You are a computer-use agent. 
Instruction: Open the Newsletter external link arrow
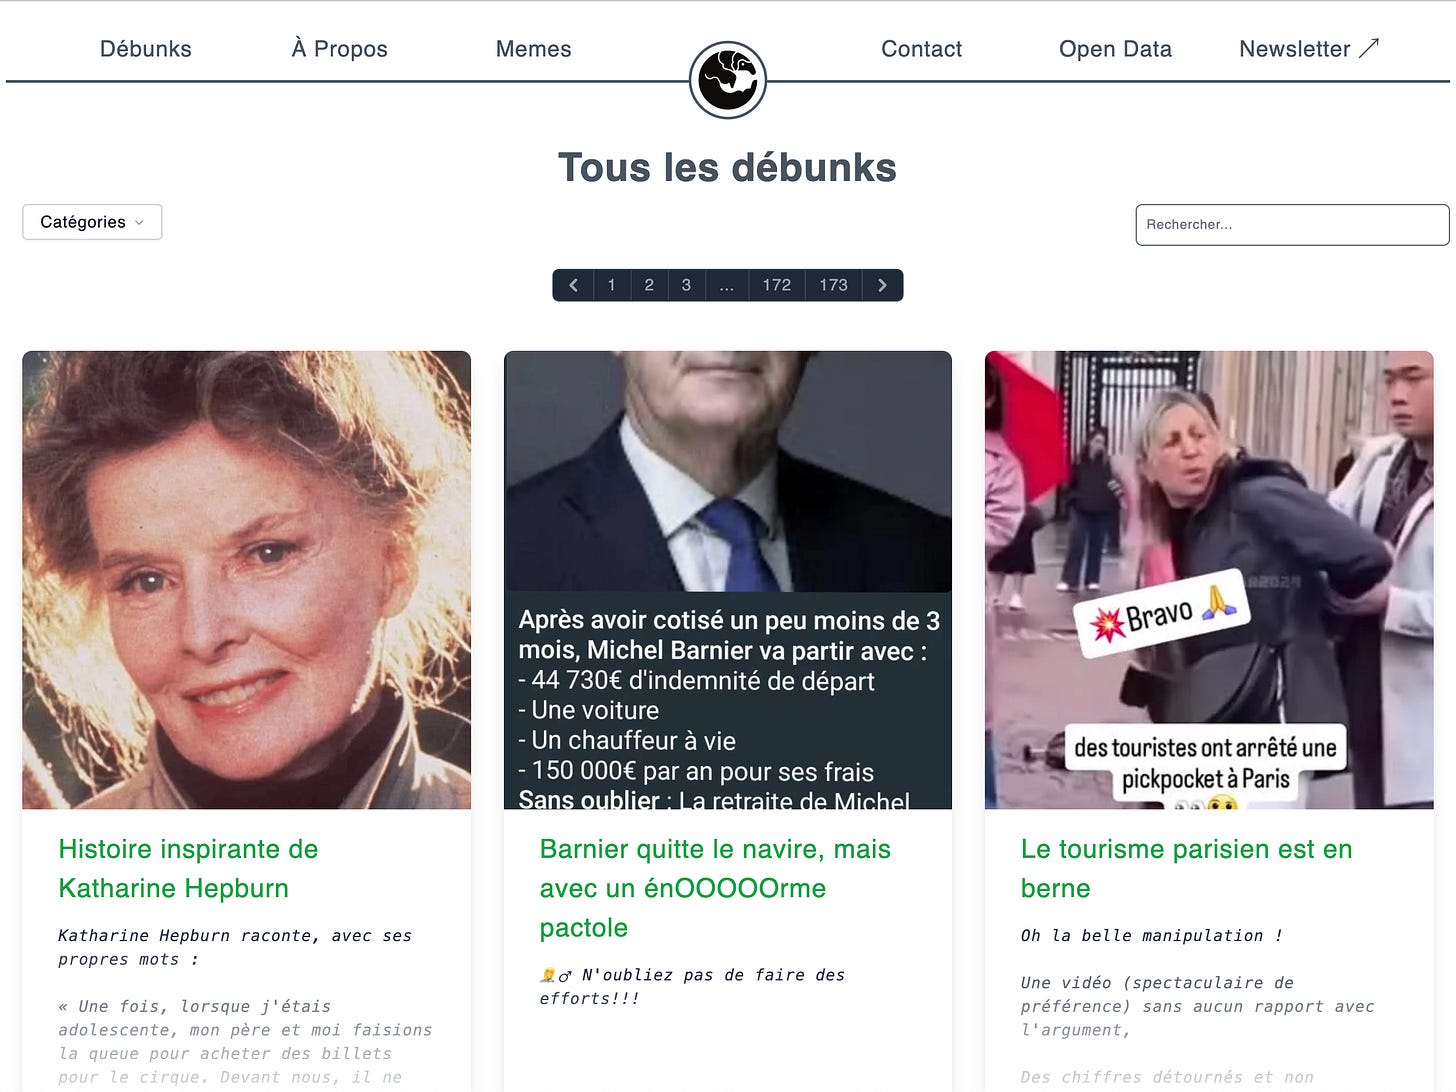(x=1369, y=48)
